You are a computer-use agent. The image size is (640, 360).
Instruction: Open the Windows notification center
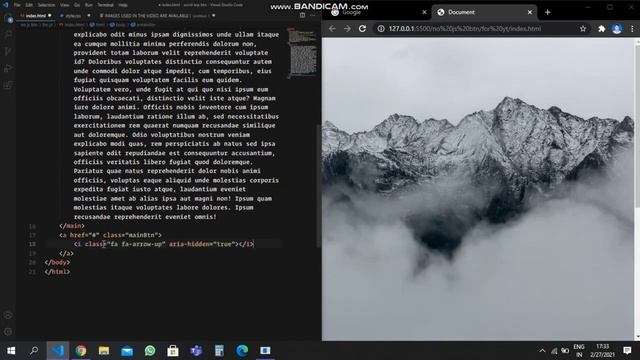(x=627, y=351)
